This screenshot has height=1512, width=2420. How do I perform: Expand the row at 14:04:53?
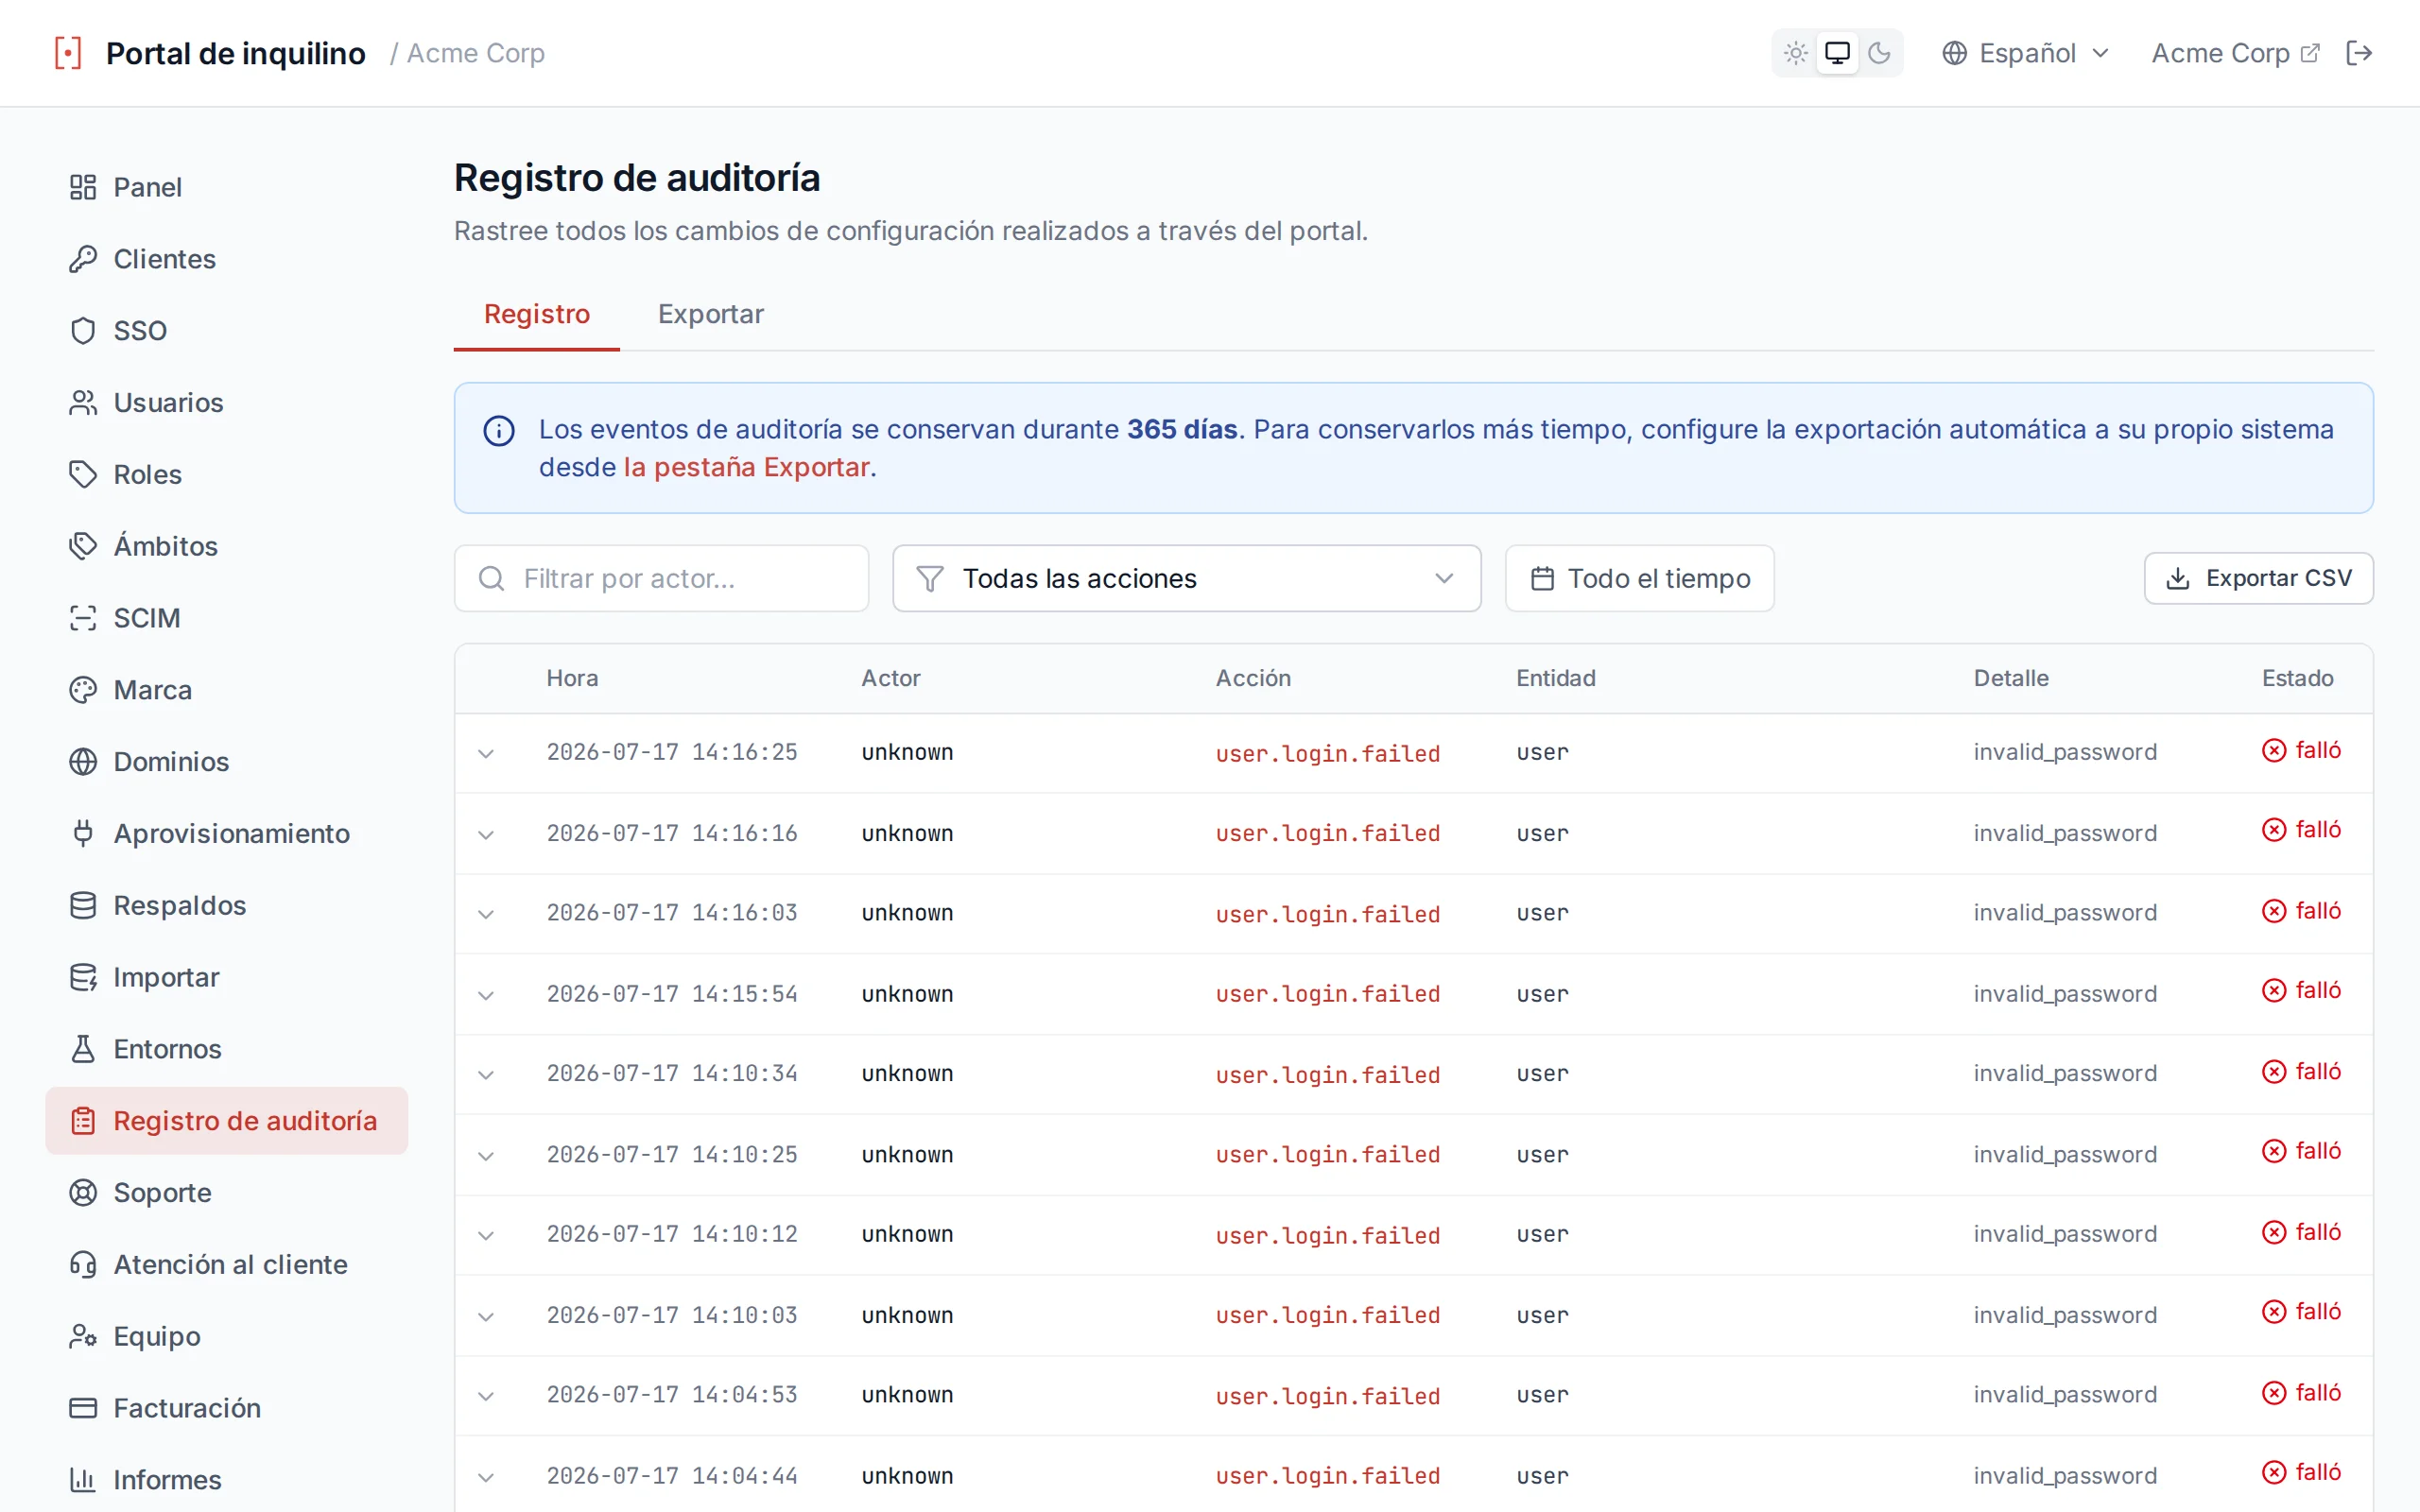click(486, 1397)
